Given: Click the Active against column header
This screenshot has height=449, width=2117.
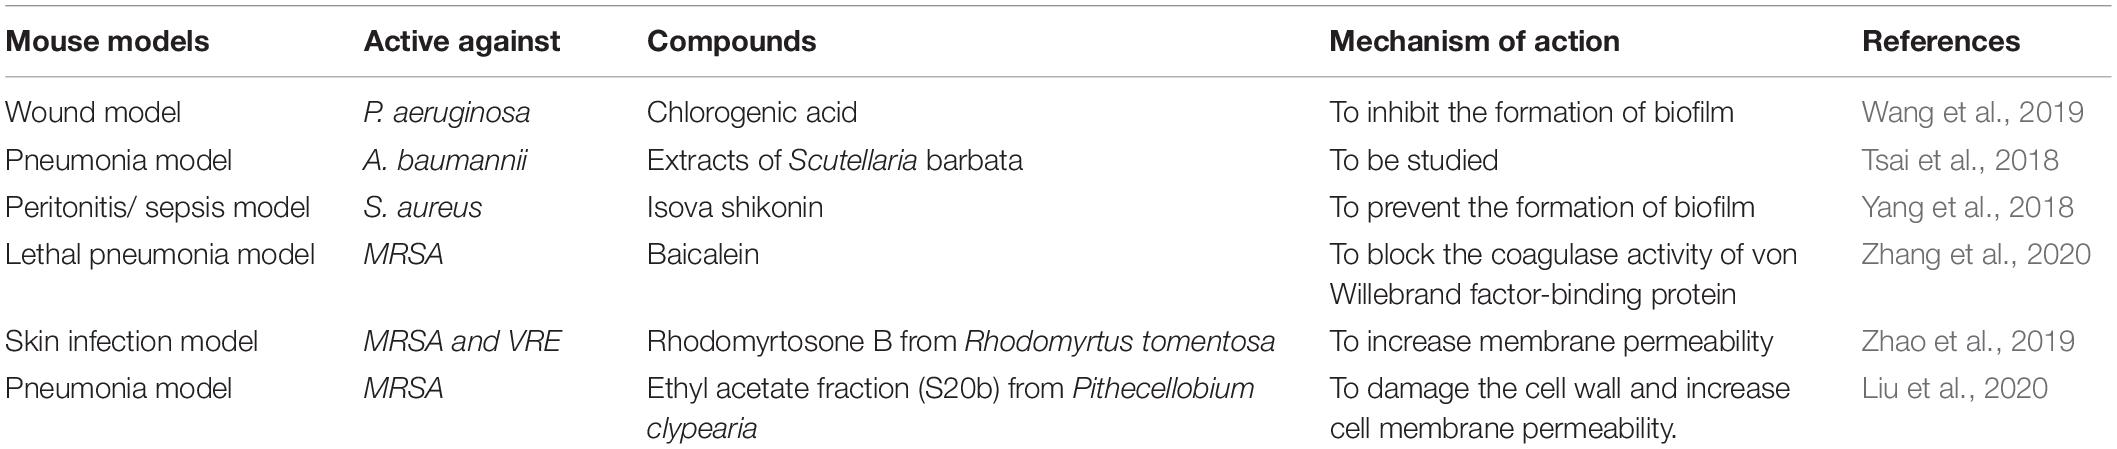Looking at the screenshot, I should tap(462, 41).
